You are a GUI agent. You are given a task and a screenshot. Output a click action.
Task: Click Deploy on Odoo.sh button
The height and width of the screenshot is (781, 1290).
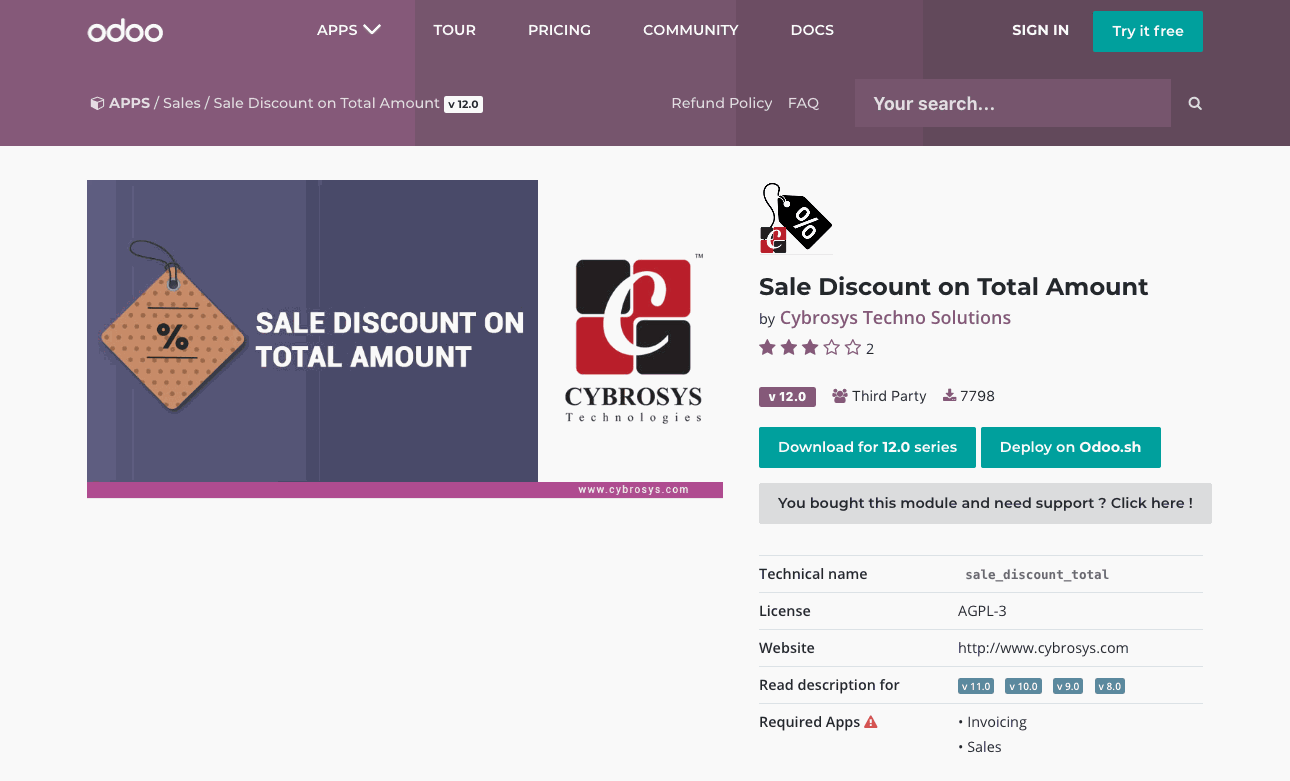pyautogui.click(x=1070, y=447)
